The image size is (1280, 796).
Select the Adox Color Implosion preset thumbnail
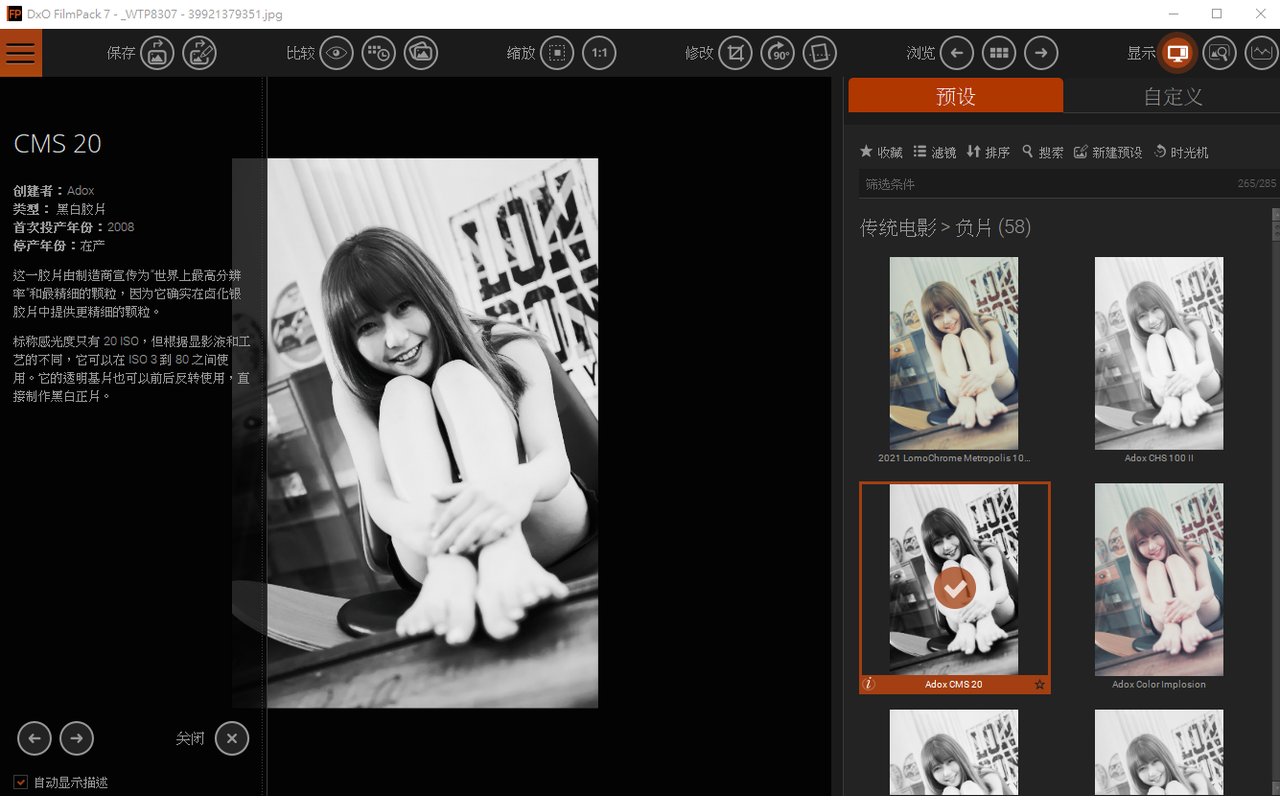tap(1158, 579)
